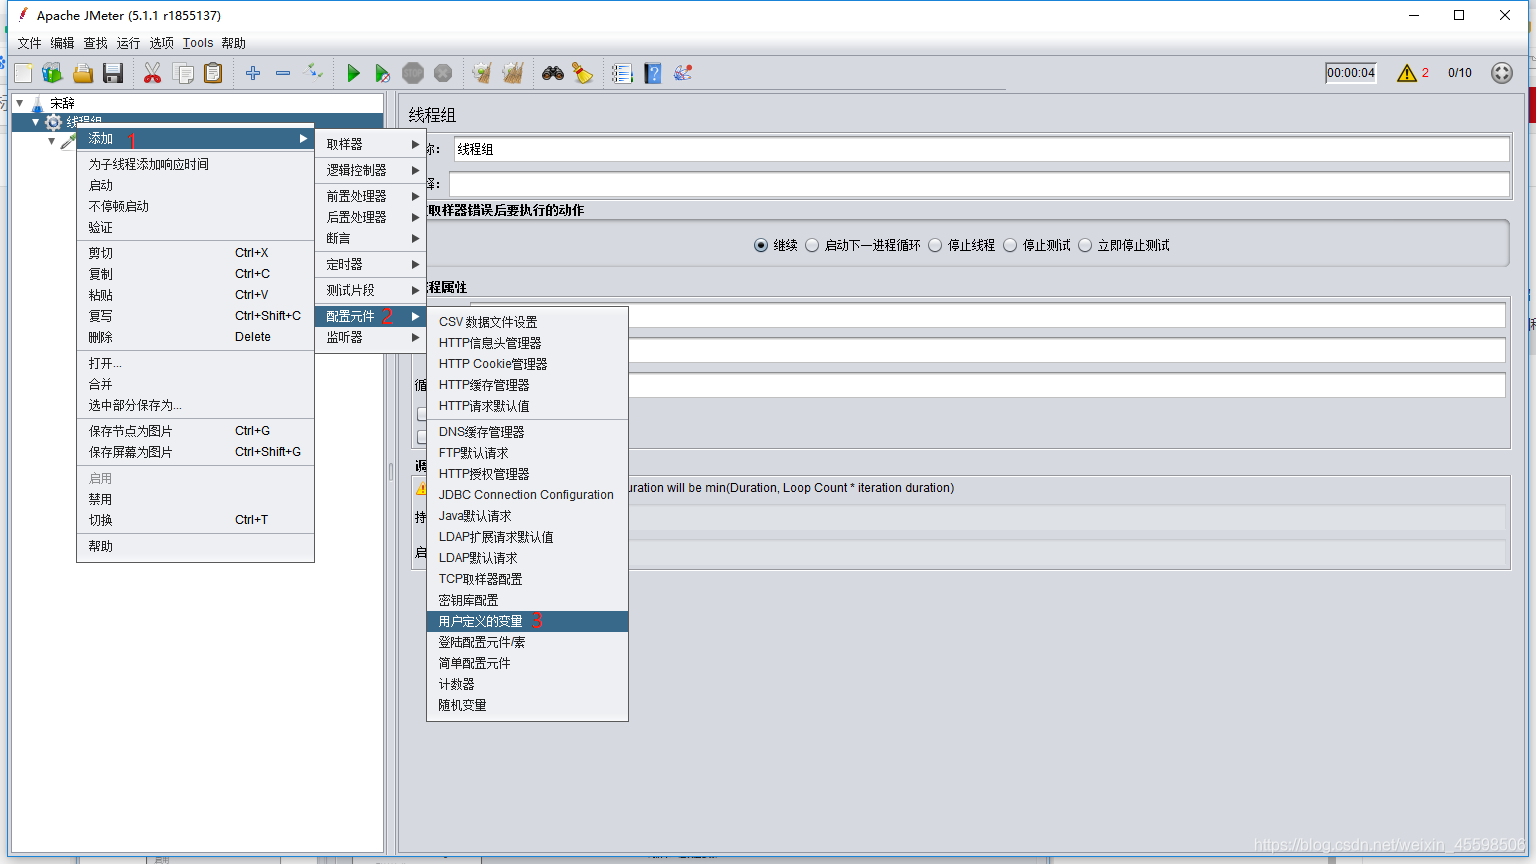The image size is (1536, 864).
Task: Open the Tools menu
Action: tap(198, 43)
